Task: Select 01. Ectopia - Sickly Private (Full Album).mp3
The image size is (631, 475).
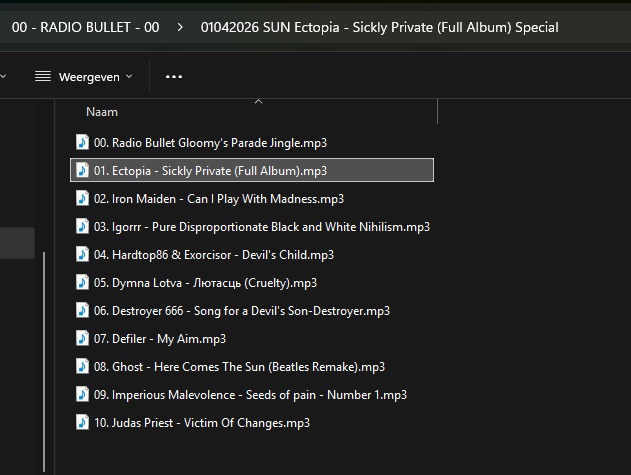Action: click(x=252, y=170)
